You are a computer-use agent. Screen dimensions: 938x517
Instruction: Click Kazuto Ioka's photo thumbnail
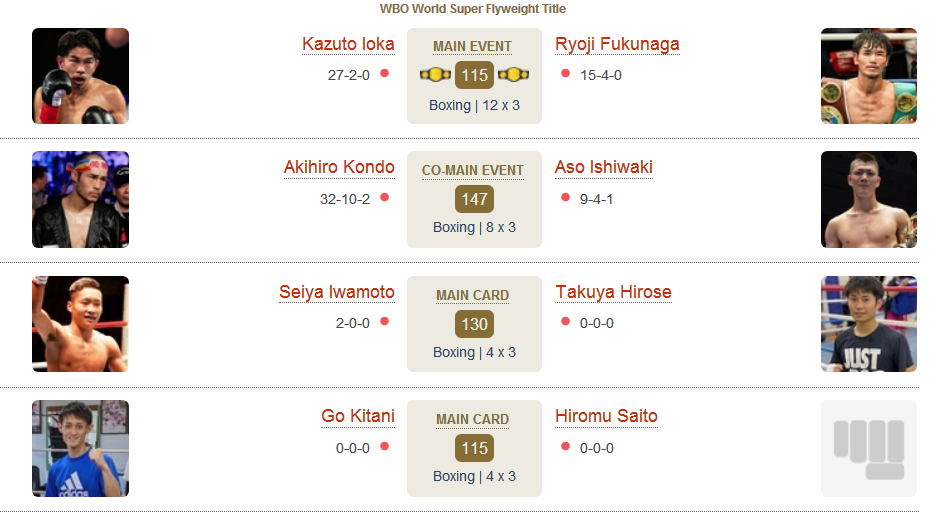(80, 76)
